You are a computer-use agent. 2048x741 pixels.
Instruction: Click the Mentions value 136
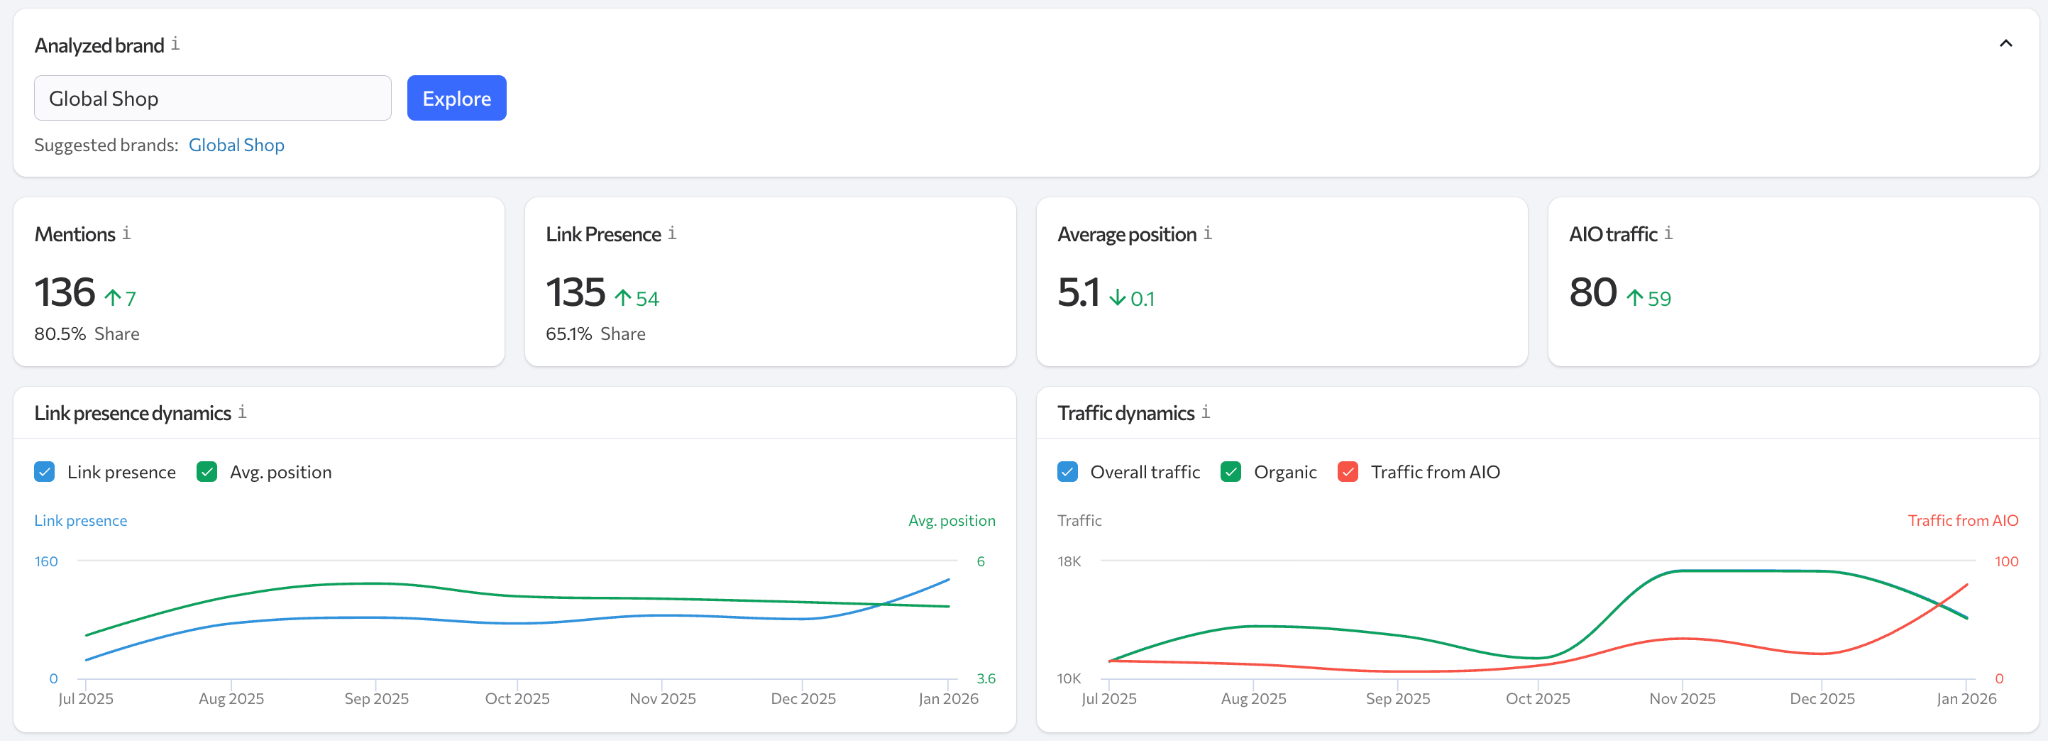[65, 293]
